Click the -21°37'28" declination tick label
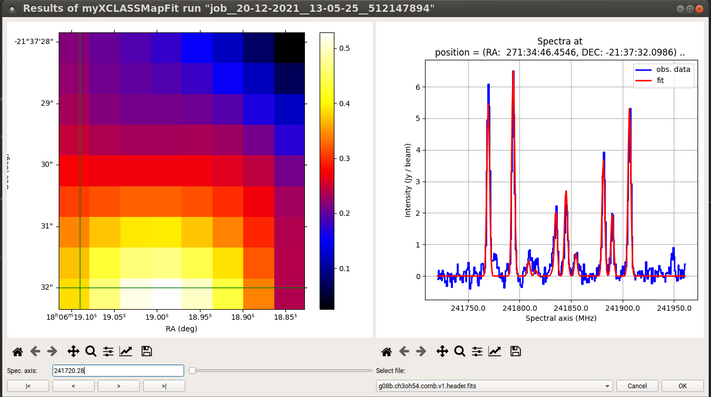This screenshot has height=397, width=711. point(34,42)
